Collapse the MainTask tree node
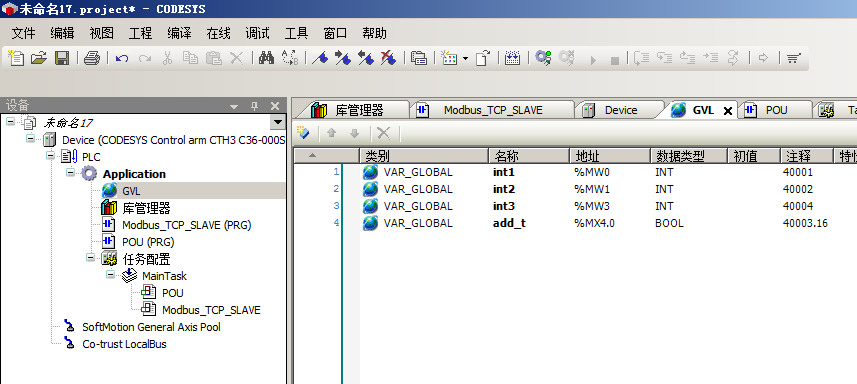Image resolution: width=857 pixels, height=384 pixels. click(x=110, y=275)
